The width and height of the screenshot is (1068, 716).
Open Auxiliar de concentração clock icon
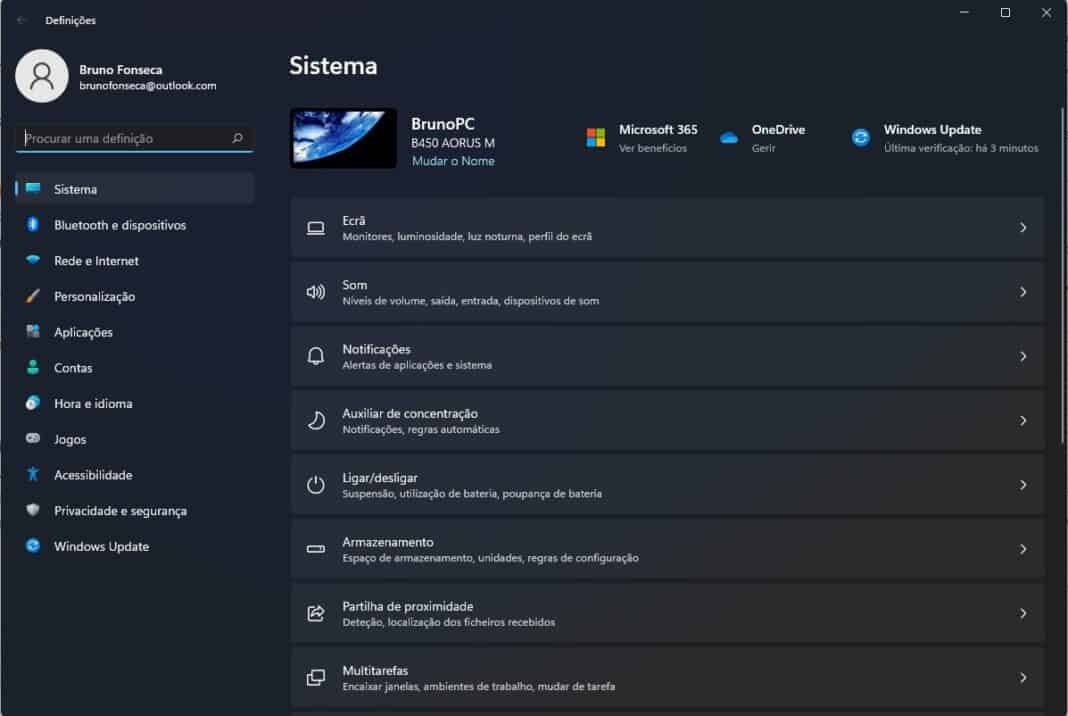pos(313,420)
